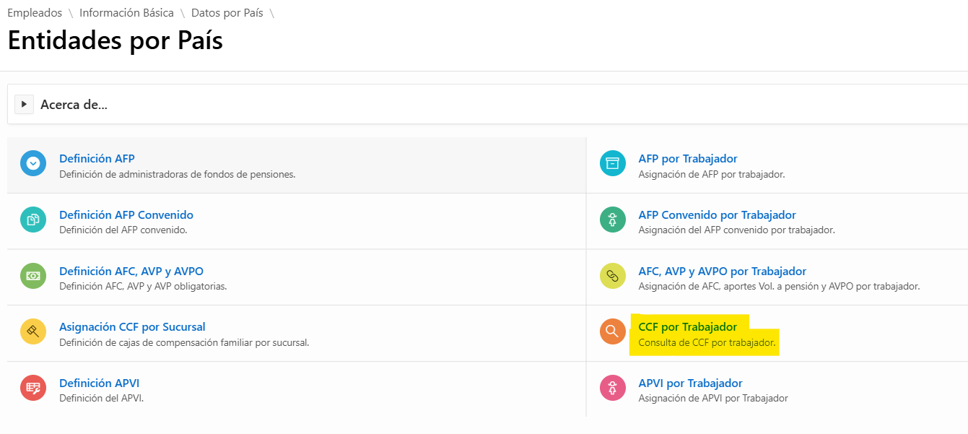Click the Entidades por País page title
Image resolution: width=968 pixels, height=434 pixels.
coord(115,41)
